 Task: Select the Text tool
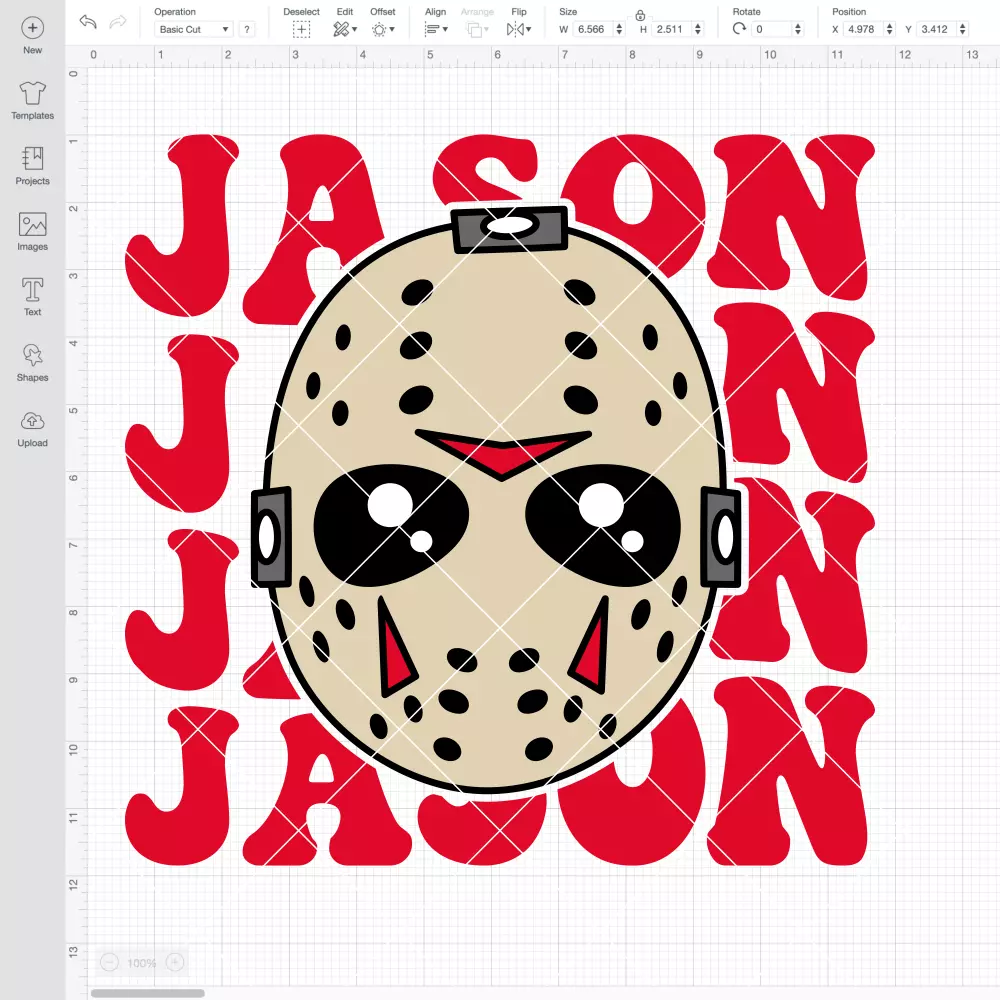tap(33, 297)
